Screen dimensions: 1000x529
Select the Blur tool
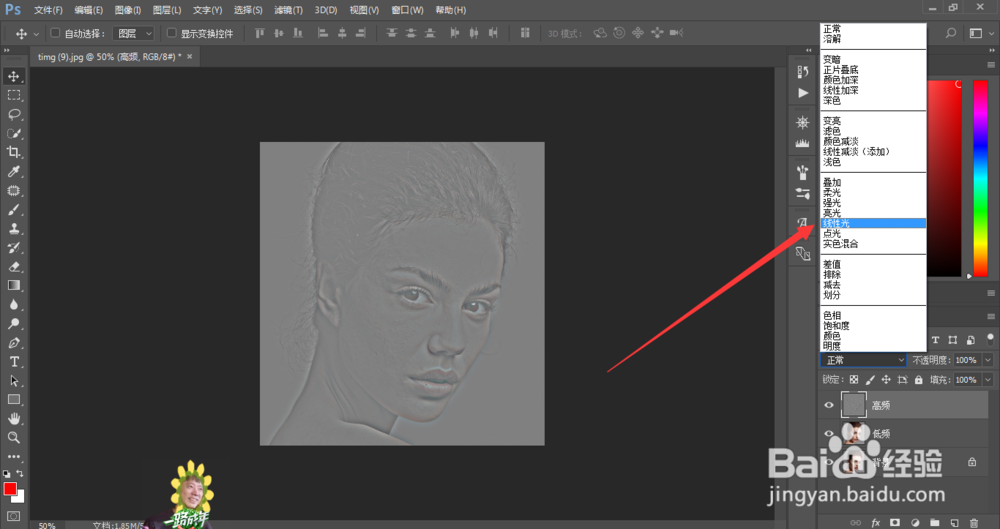[13, 304]
